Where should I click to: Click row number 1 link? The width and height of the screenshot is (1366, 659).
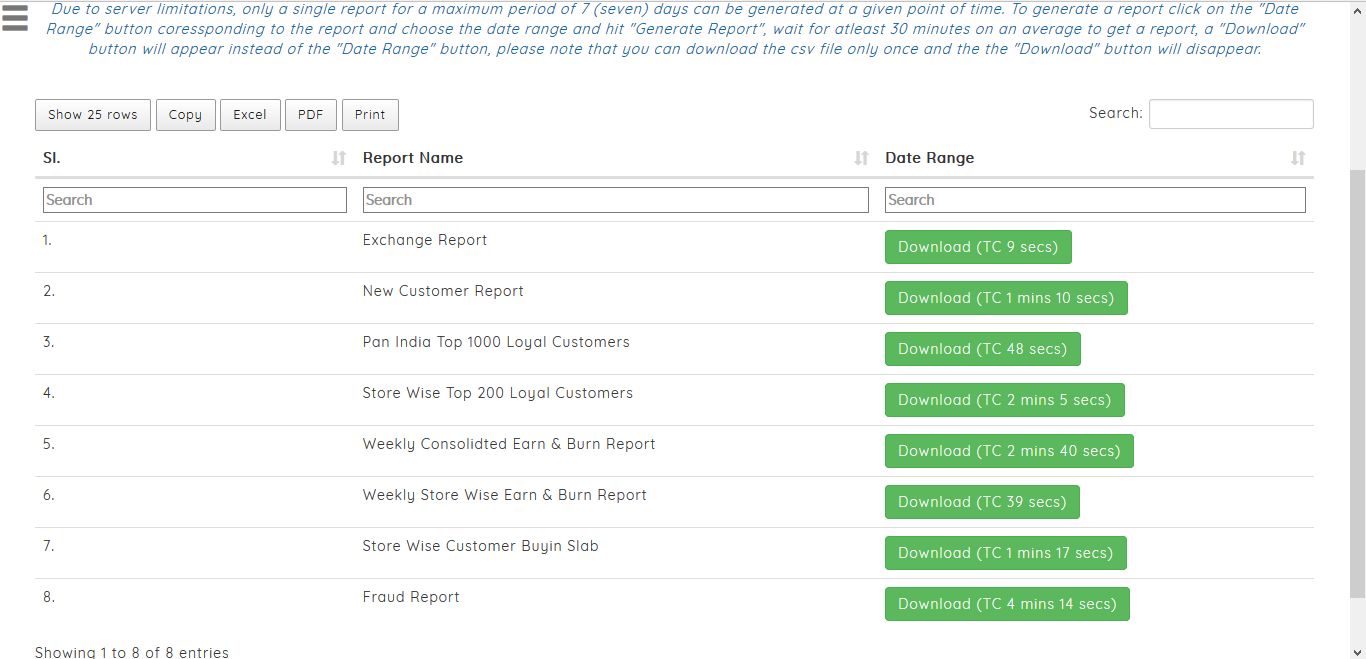47,240
